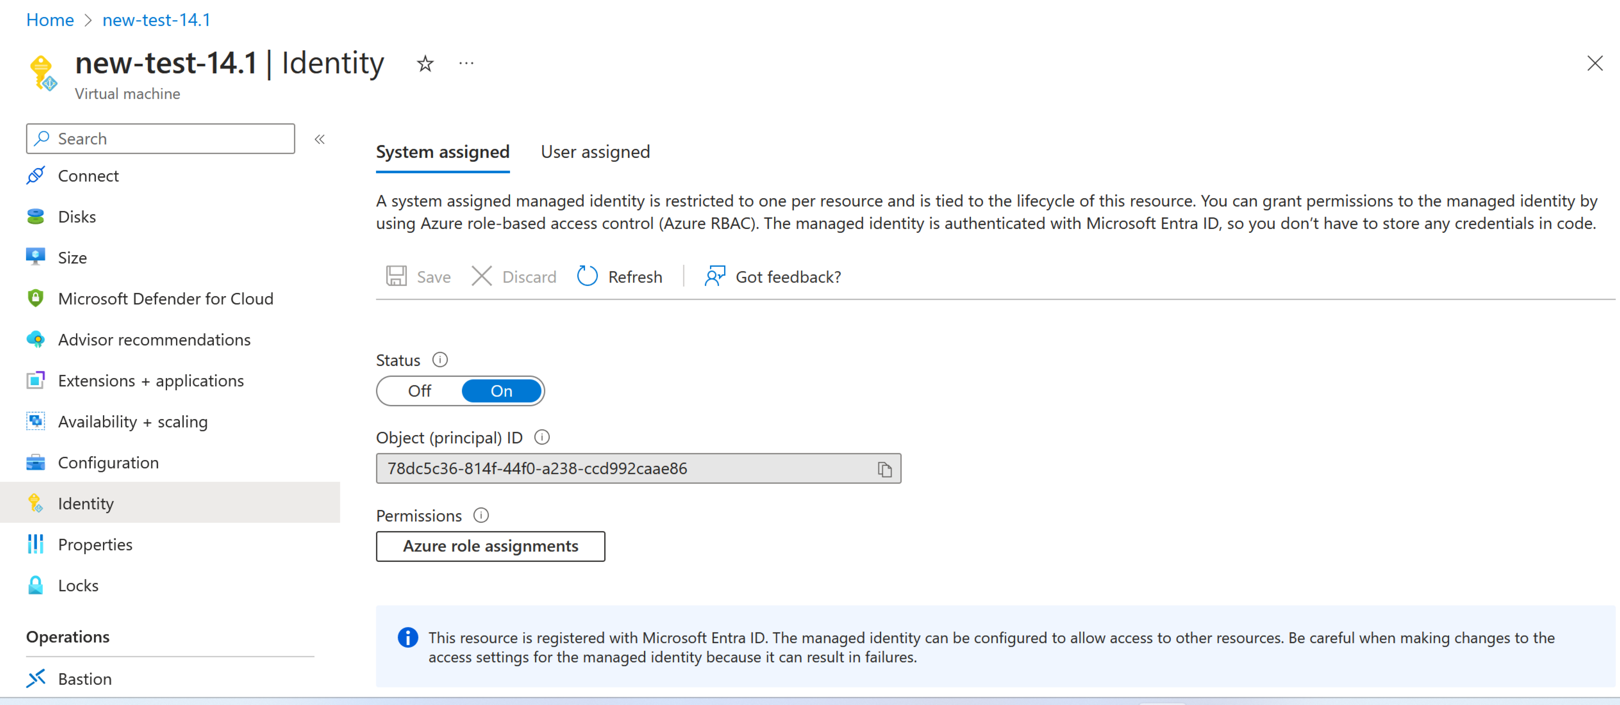Click the Bastion icon under Operations

[36, 678]
